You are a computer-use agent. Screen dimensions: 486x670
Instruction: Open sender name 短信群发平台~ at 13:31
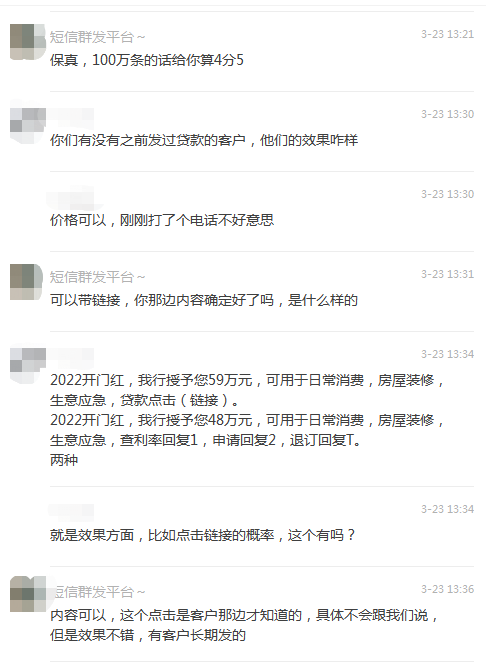tap(97, 277)
